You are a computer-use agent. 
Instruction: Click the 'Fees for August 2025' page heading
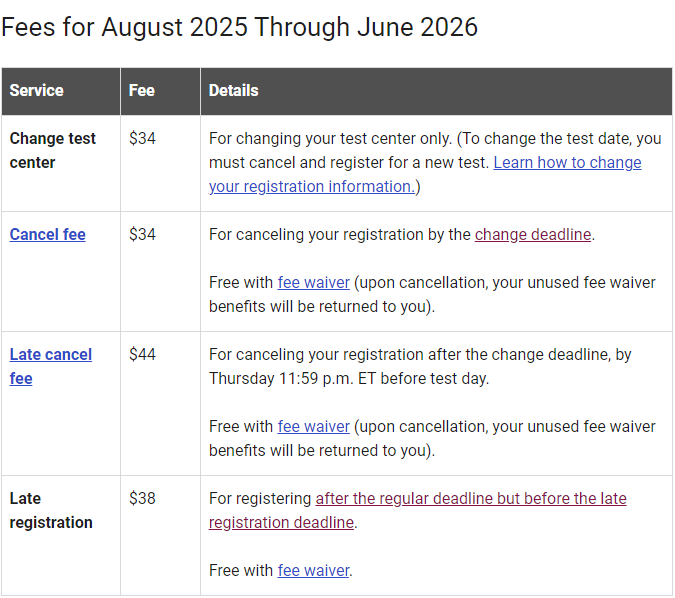point(239,27)
